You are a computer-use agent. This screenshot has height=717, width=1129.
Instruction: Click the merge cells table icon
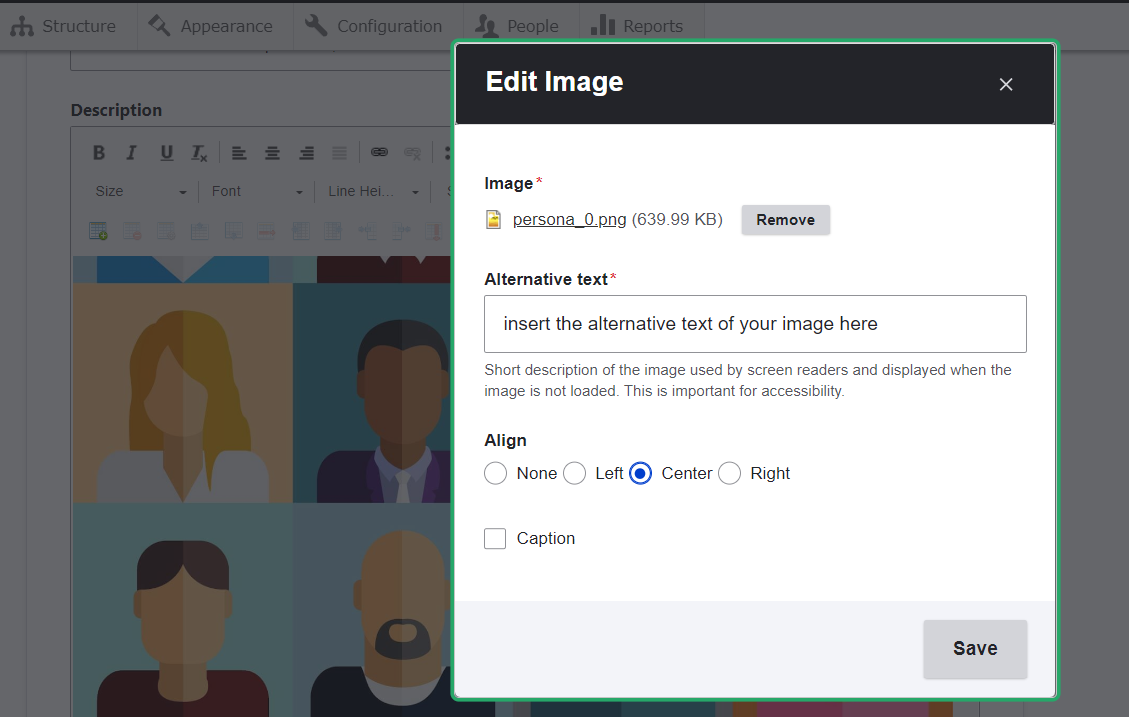coord(367,231)
